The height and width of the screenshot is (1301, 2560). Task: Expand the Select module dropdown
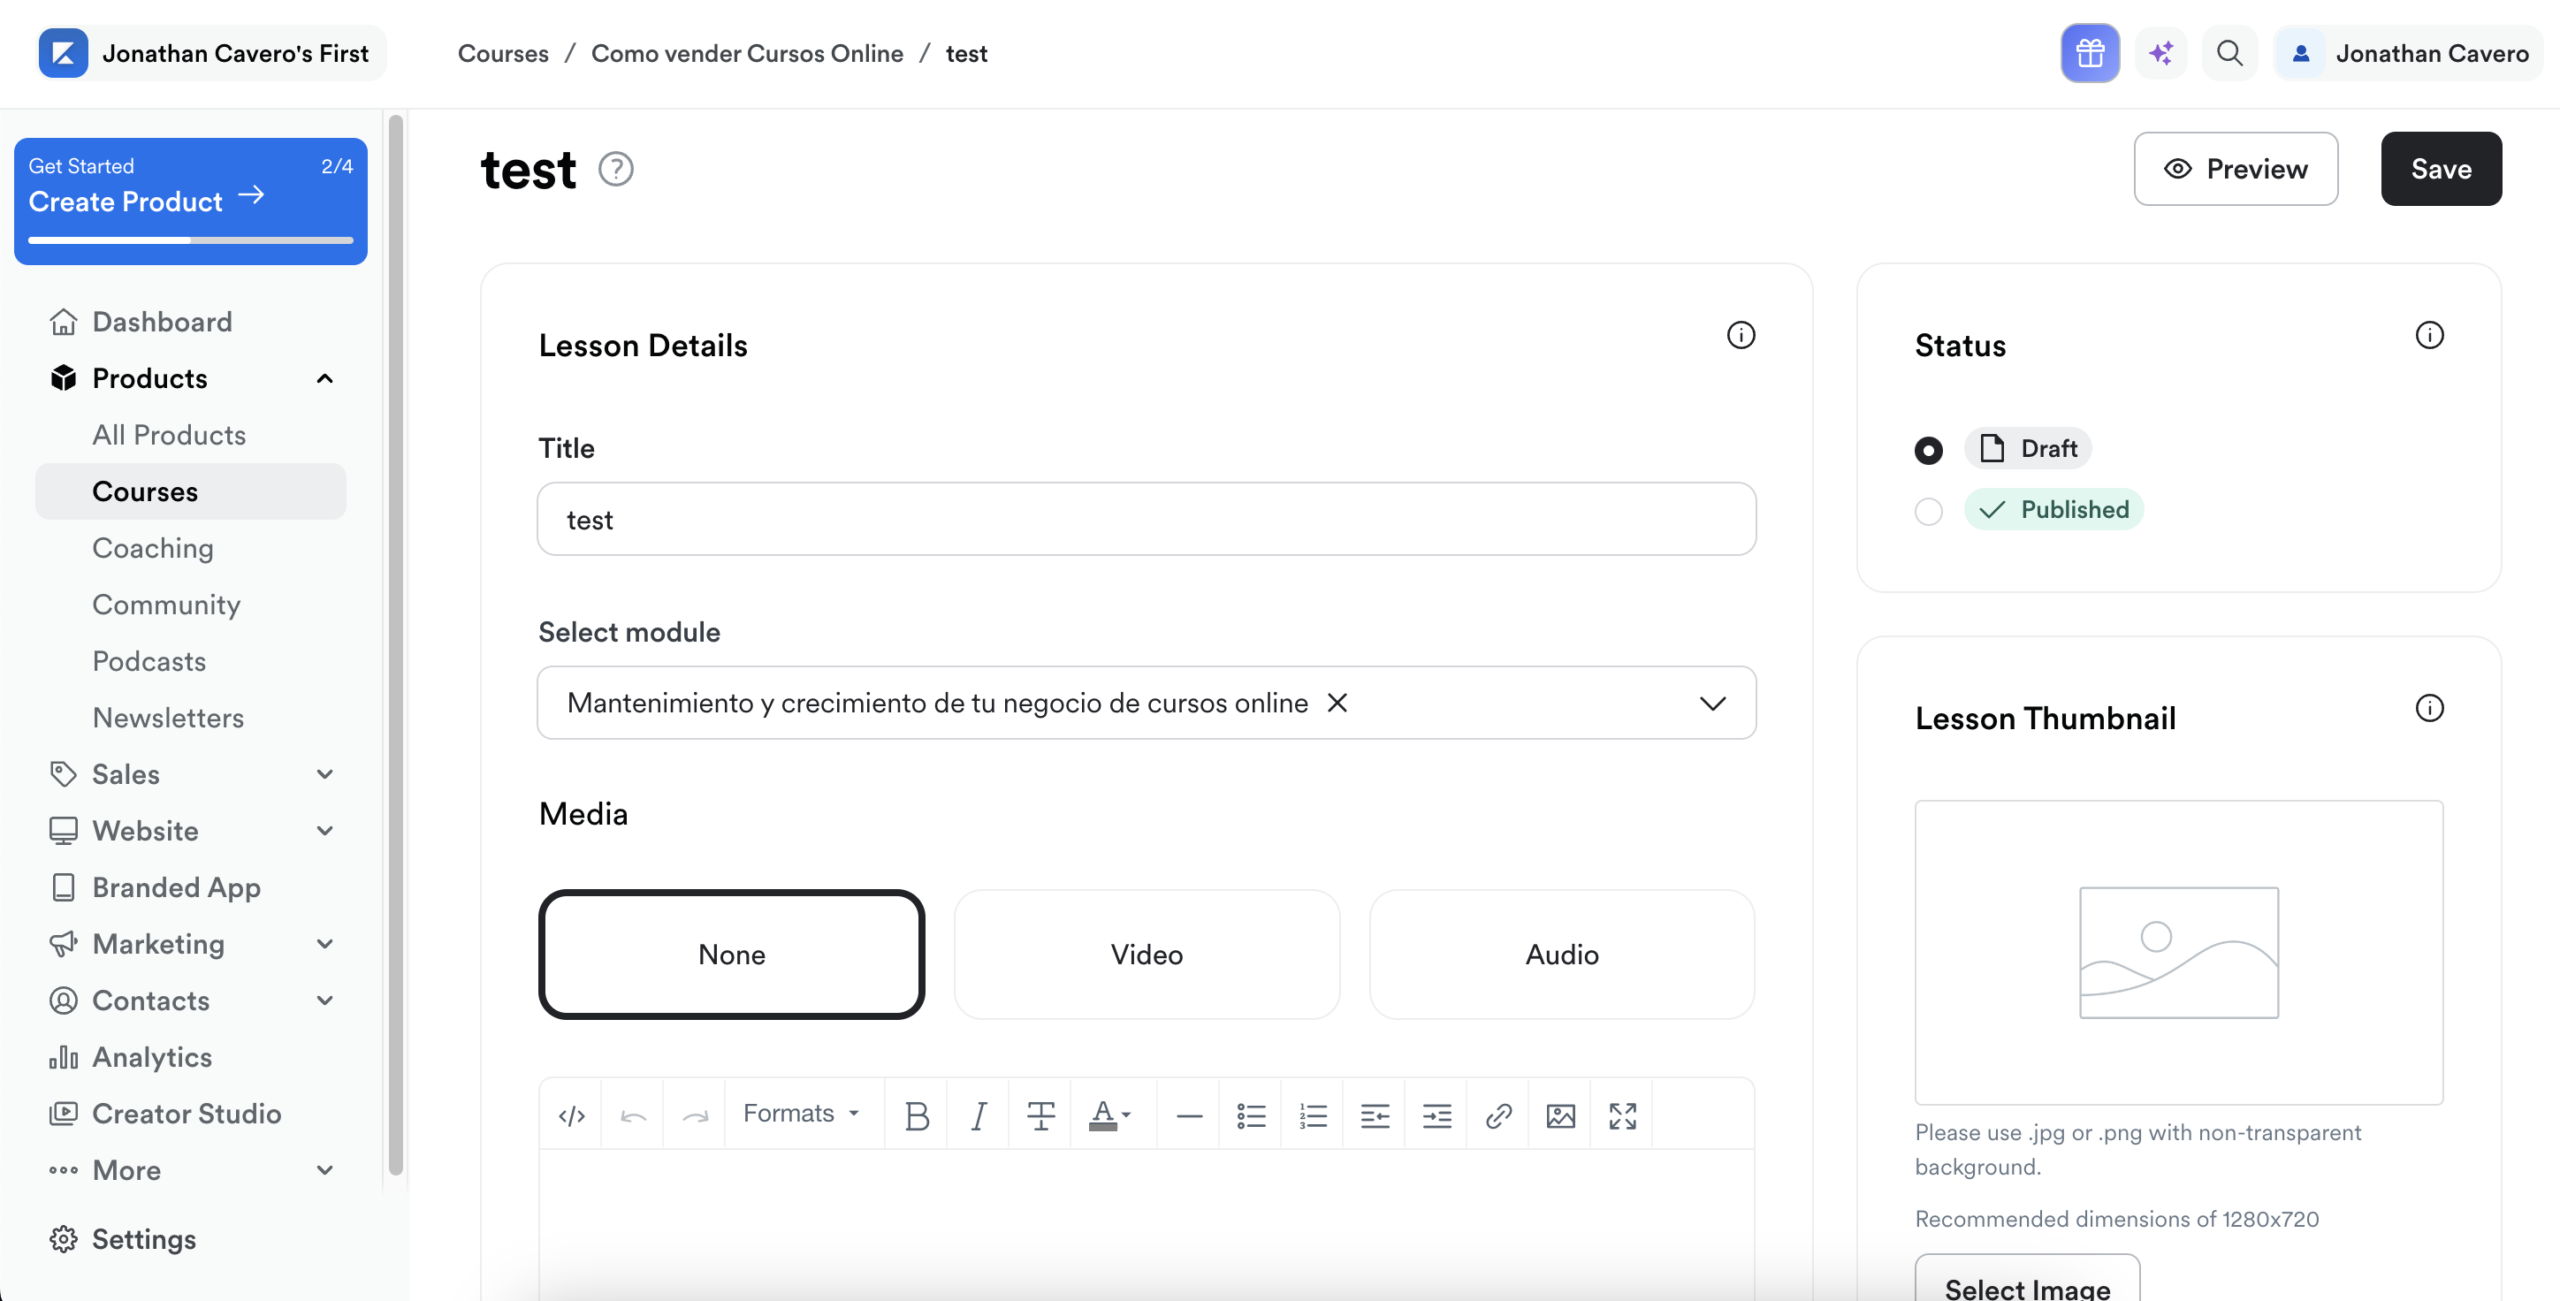tap(1712, 702)
